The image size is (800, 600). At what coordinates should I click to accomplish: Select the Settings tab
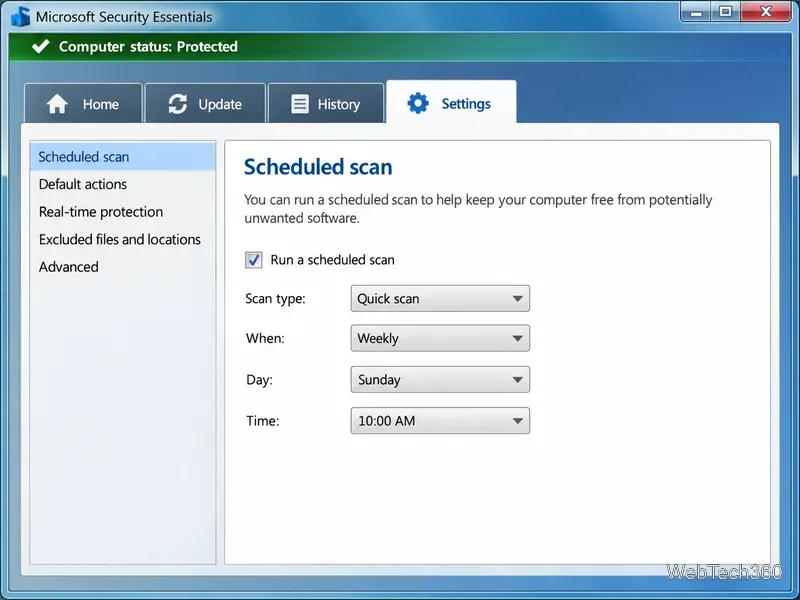[451, 103]
